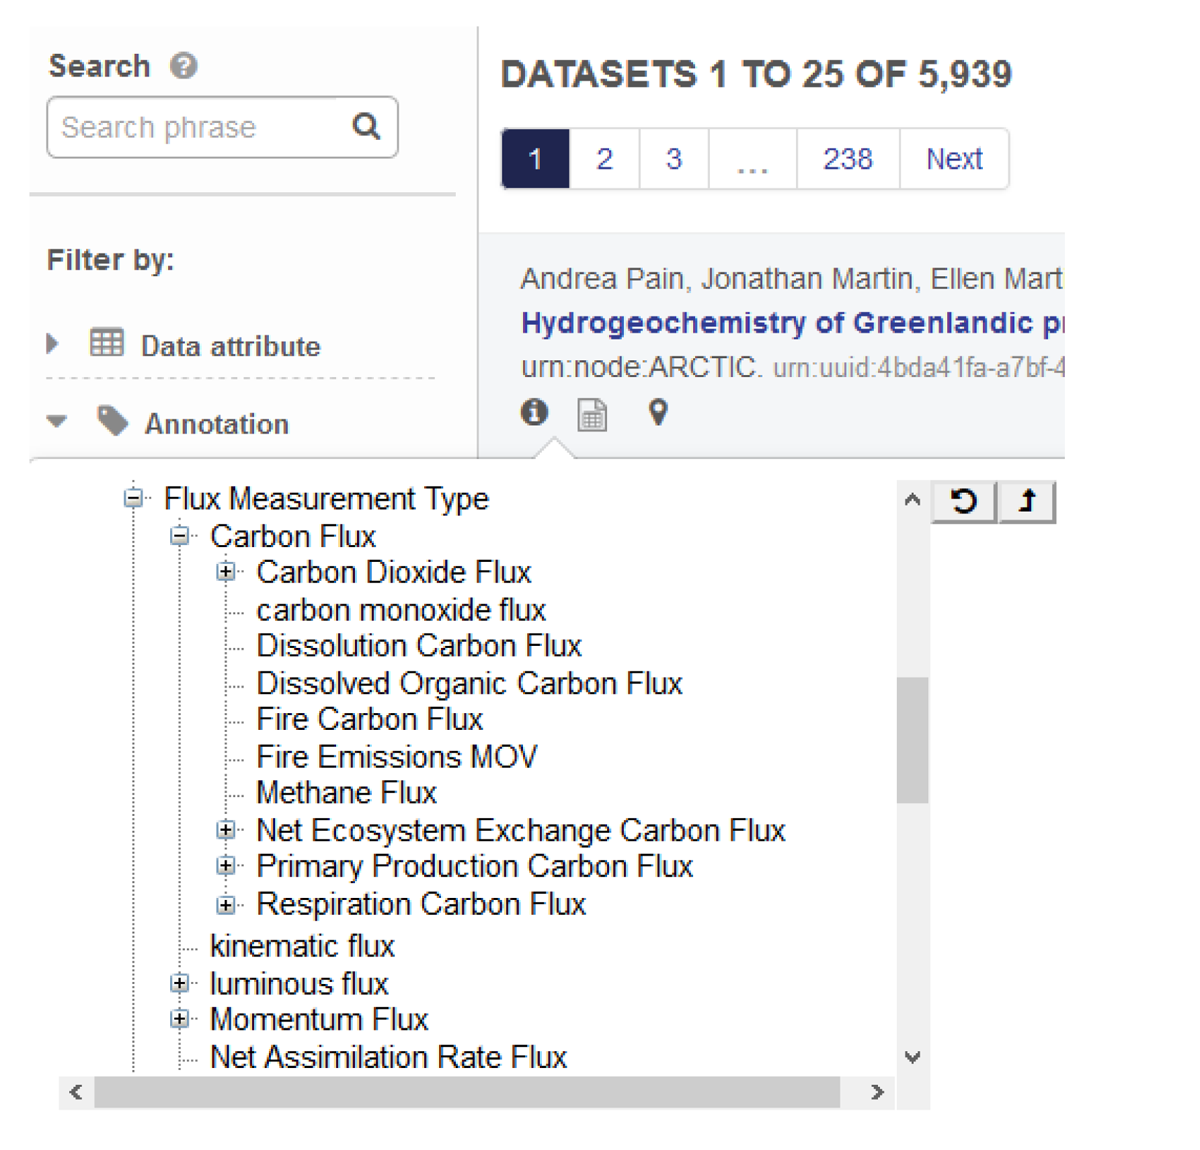Expand the Data attribute filter
Screen dimensions: 1200x1150
click(x=53, y=344)
